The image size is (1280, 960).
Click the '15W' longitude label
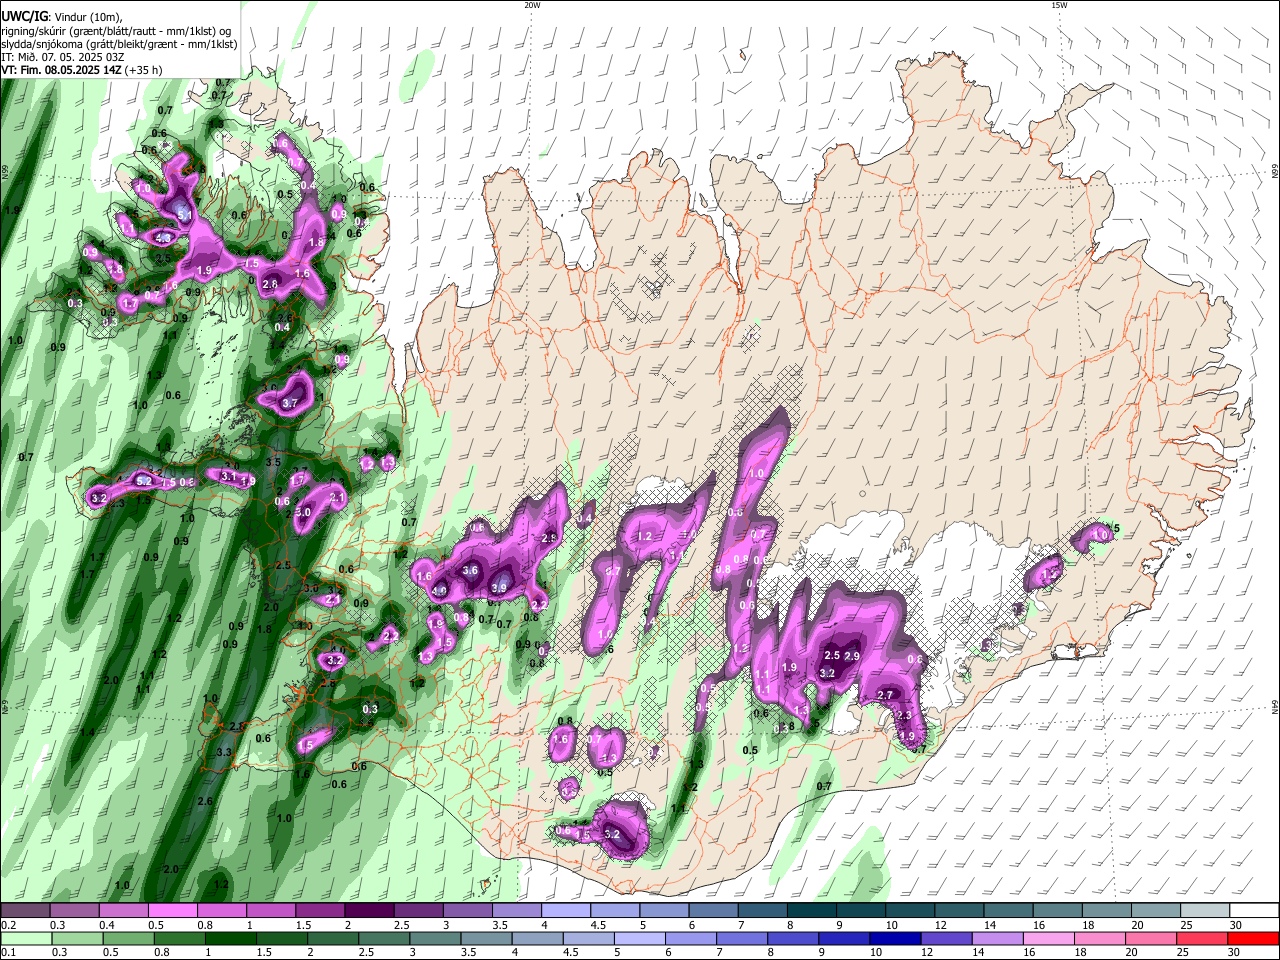[x=1059, y=5]
